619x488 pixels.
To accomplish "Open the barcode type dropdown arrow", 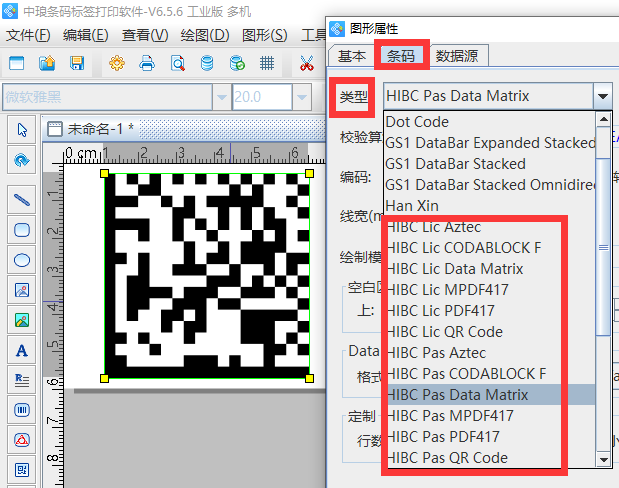I will point(603,96).
